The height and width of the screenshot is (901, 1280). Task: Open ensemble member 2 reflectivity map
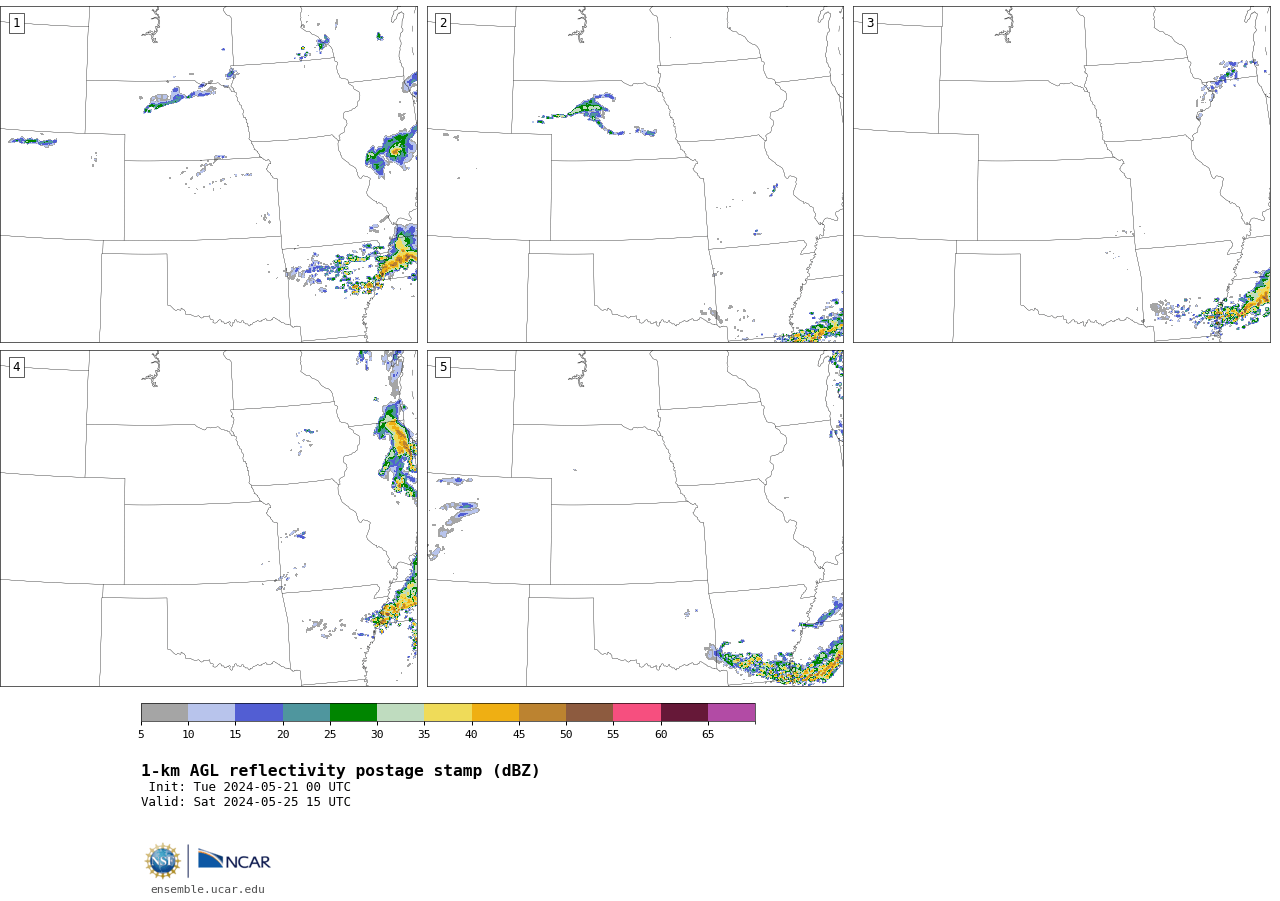635,174
